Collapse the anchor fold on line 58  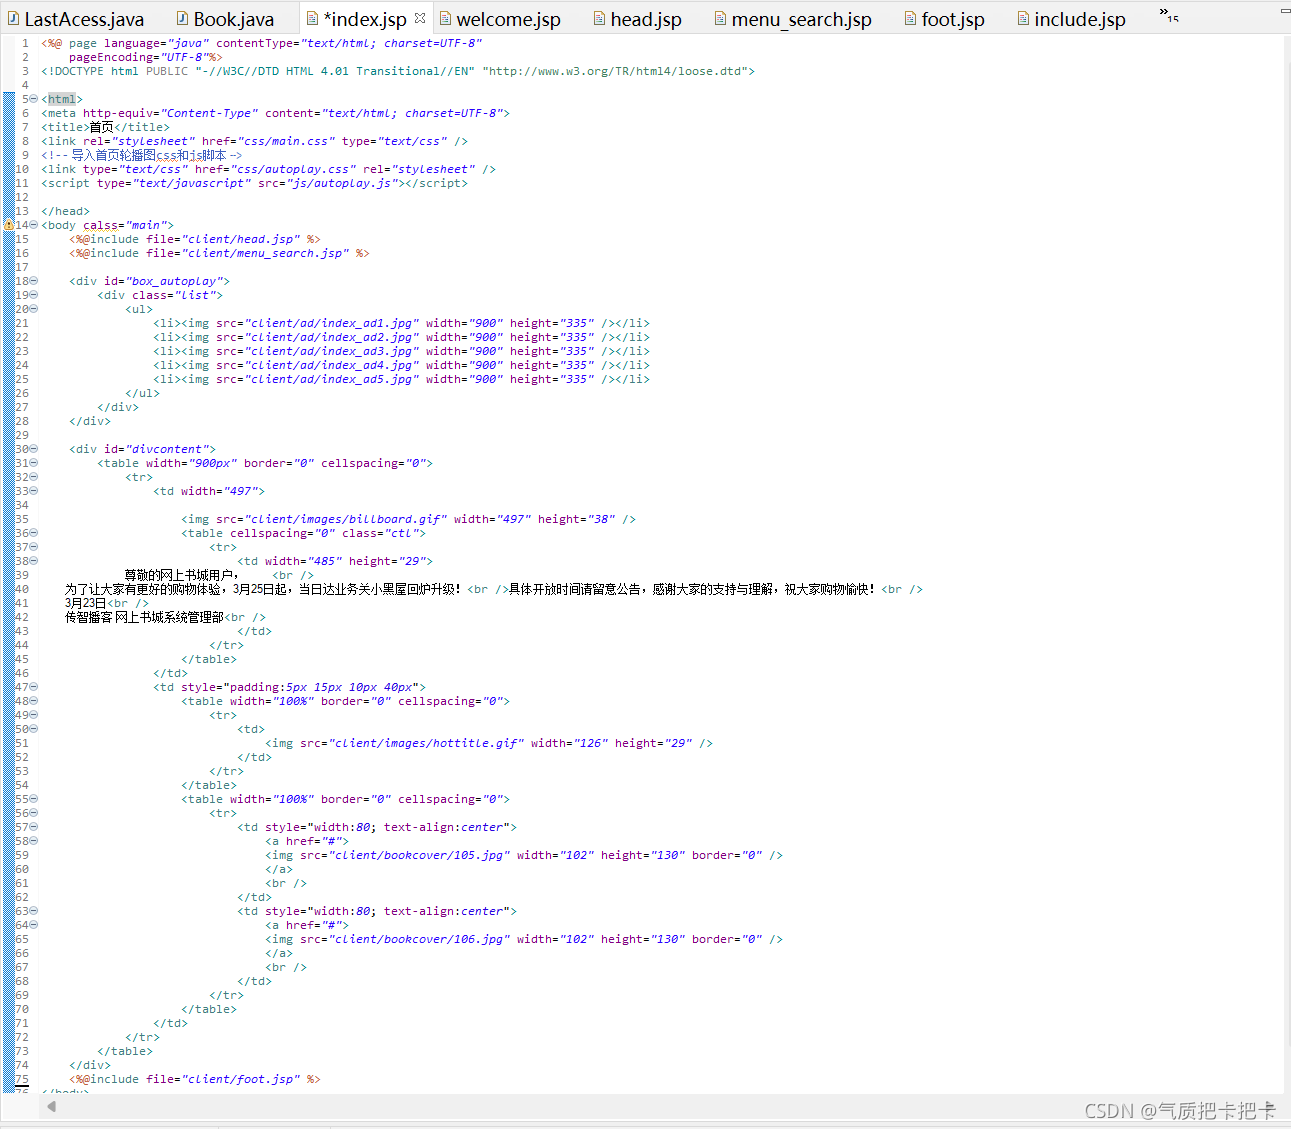[34, 841]
